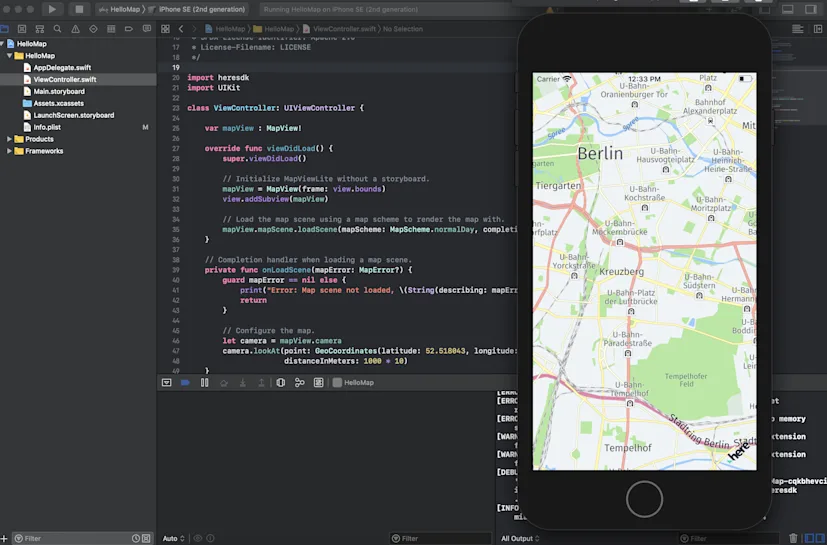Viewport: 827px width, 545px height.
Task: Click the variables view Filter field
Action: 440,538
